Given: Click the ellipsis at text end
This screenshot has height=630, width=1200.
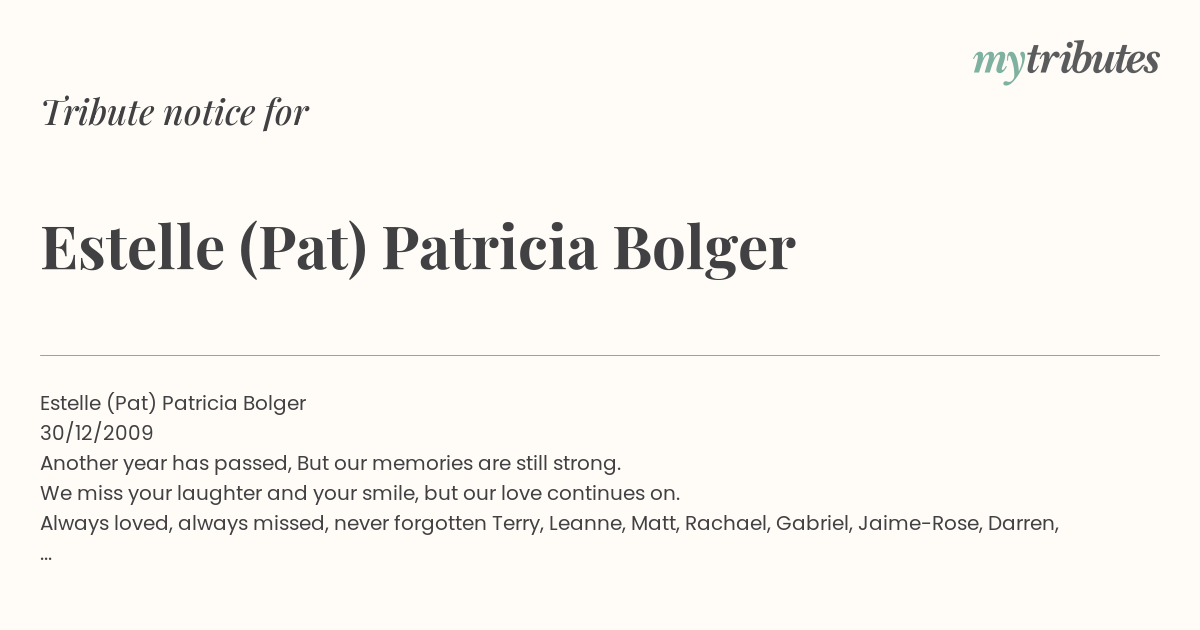Looking at the screenshot, I should point(46,556).
